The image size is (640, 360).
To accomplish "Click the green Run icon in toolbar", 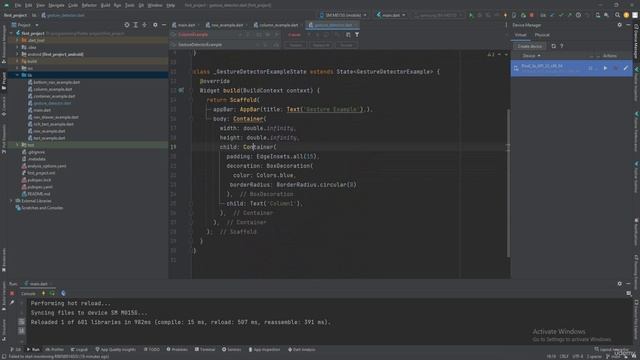I will click(471, 15).
